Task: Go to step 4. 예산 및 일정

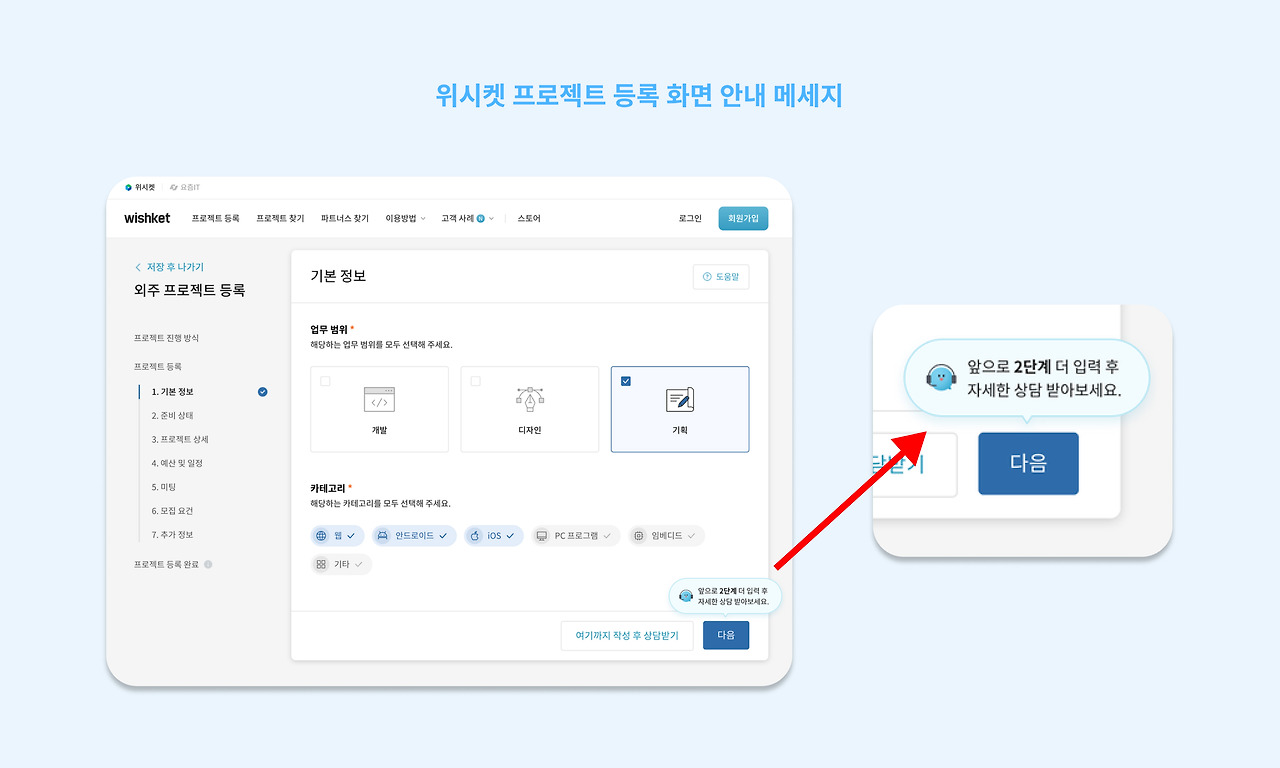Action: click(x=178, y=463)
